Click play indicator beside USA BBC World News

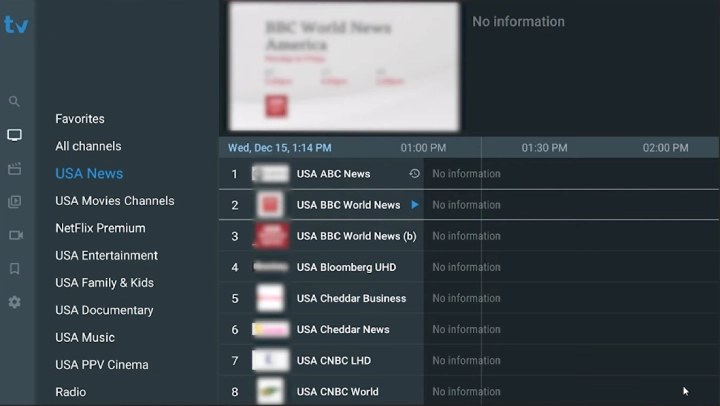tap(415, 205)
